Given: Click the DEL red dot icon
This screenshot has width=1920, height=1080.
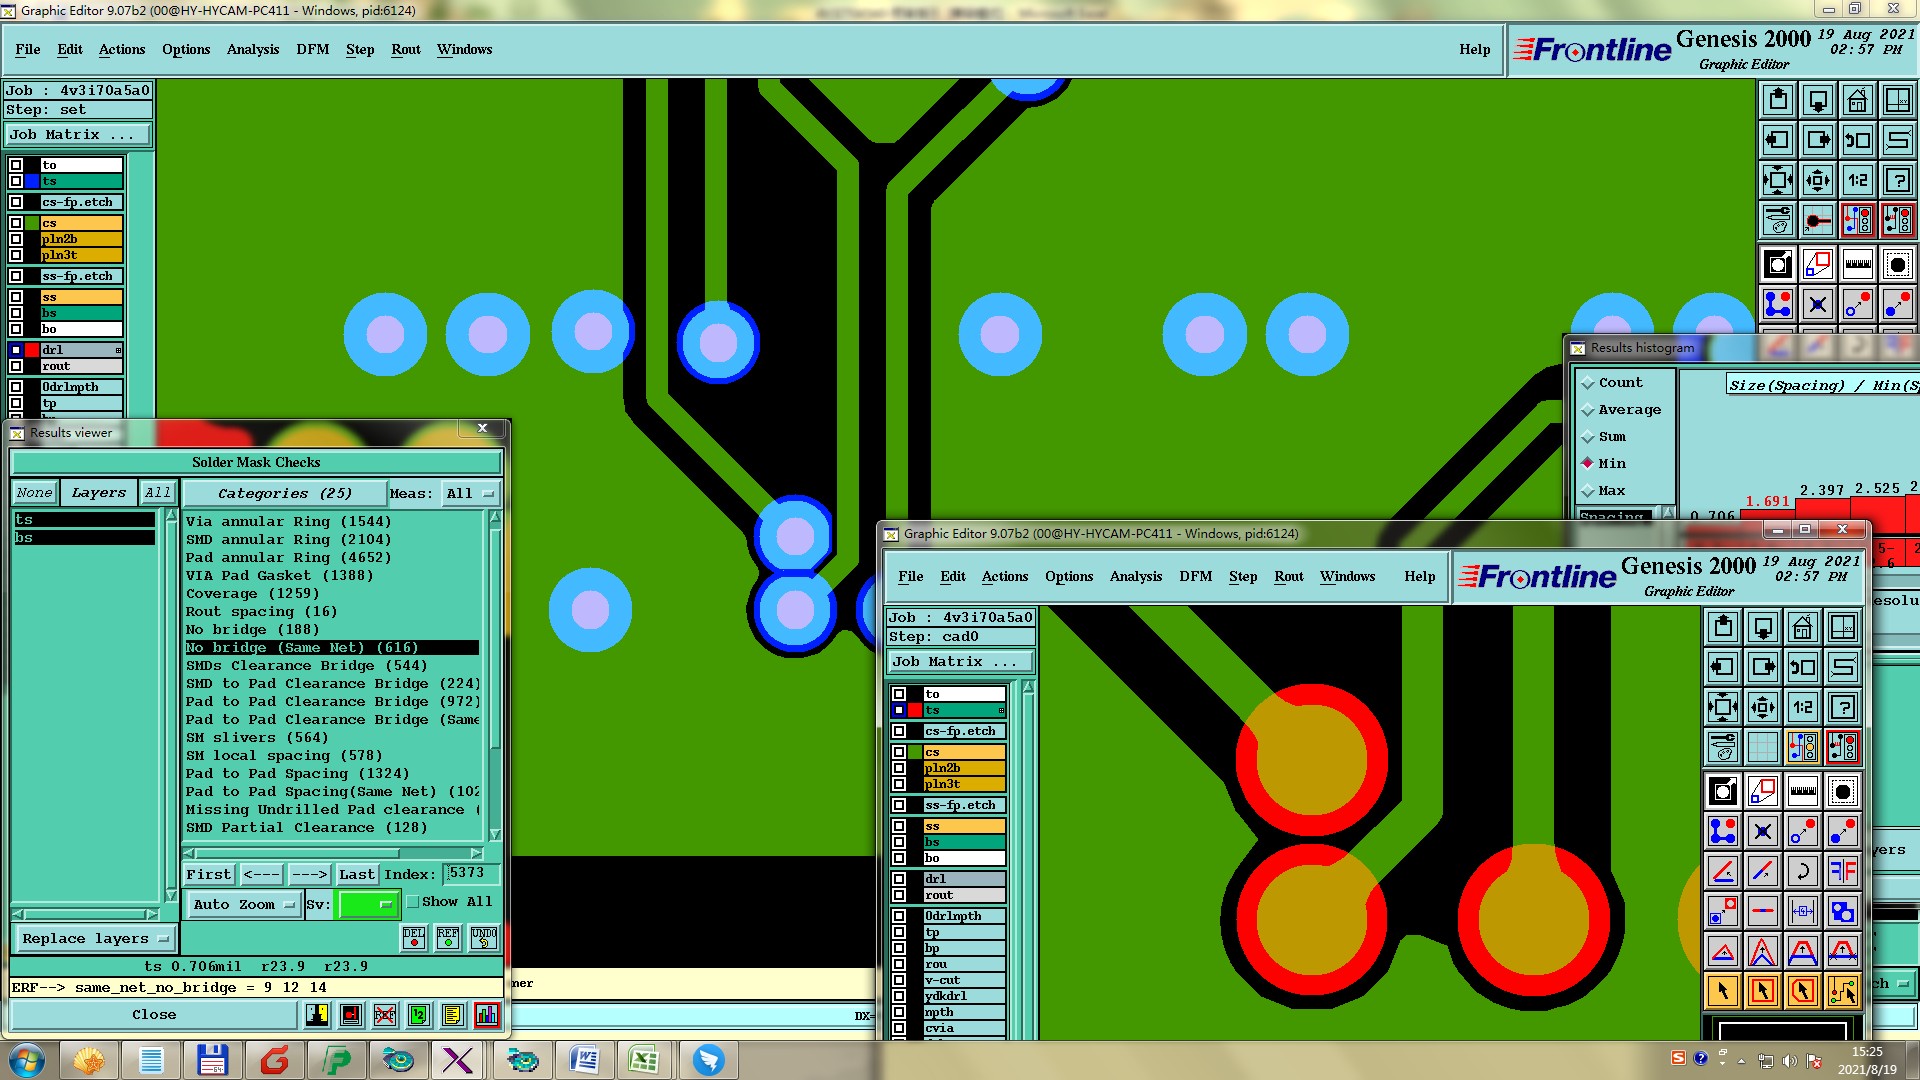Looking at the screenshot, I should pos(414,937).
